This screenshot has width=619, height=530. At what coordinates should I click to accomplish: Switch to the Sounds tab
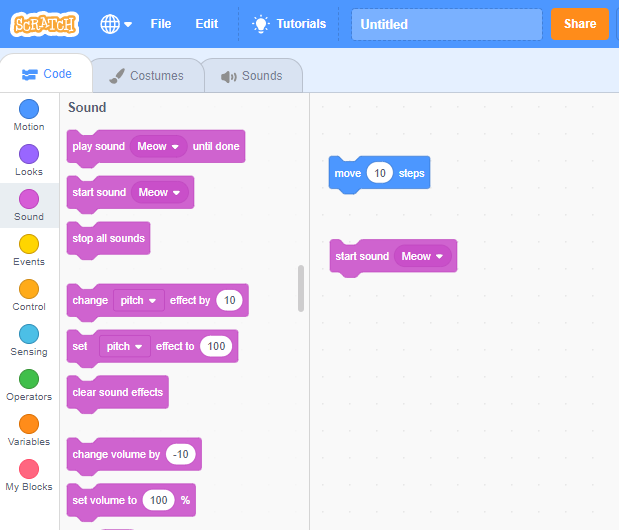252,76
